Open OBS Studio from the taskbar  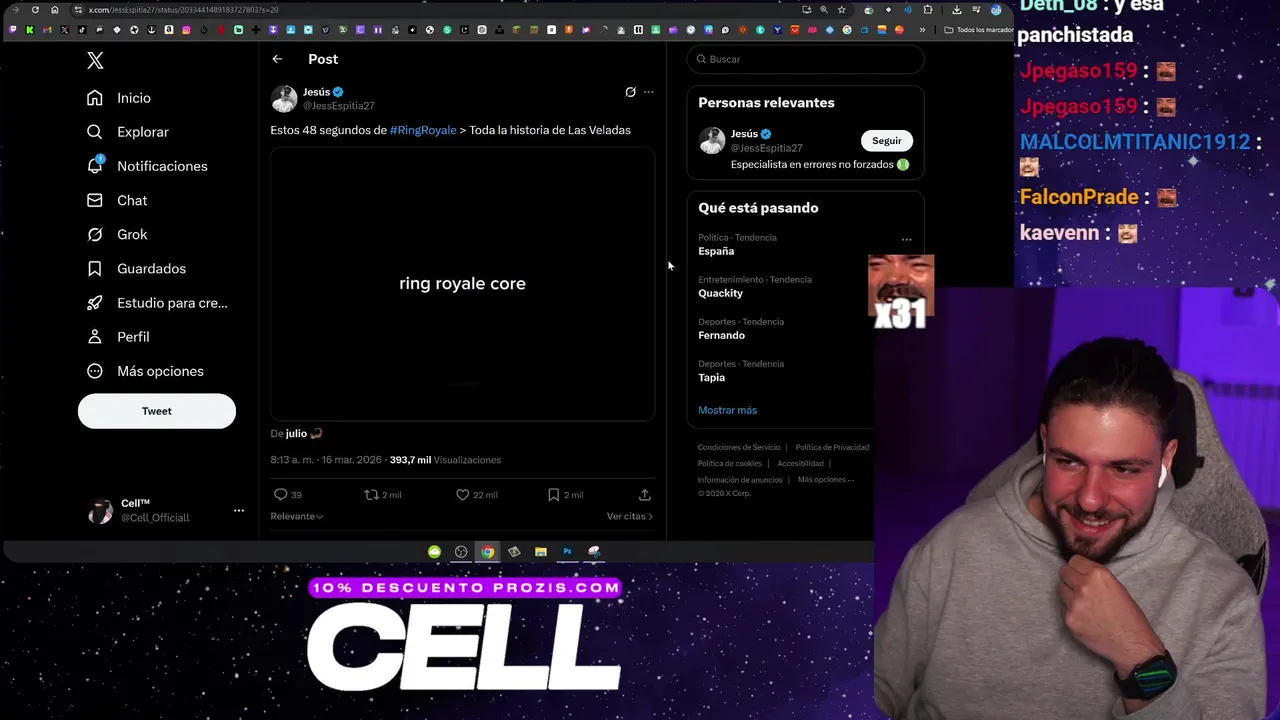pos(461,552)
